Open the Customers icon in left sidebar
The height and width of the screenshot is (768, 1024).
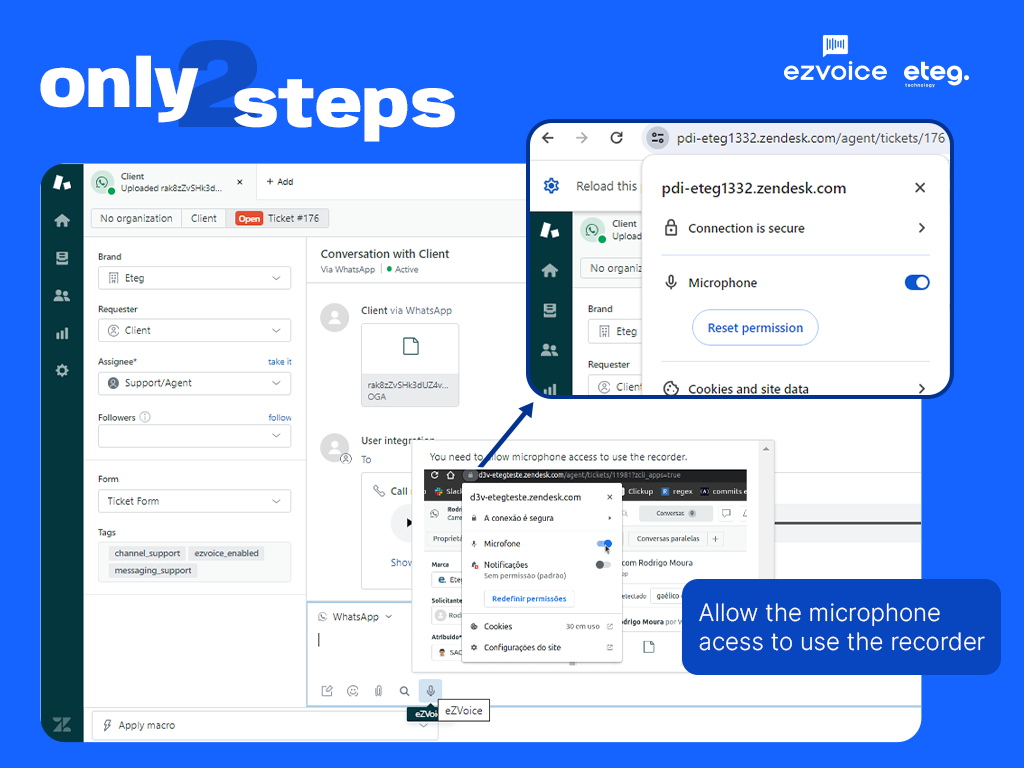point(62,295)
